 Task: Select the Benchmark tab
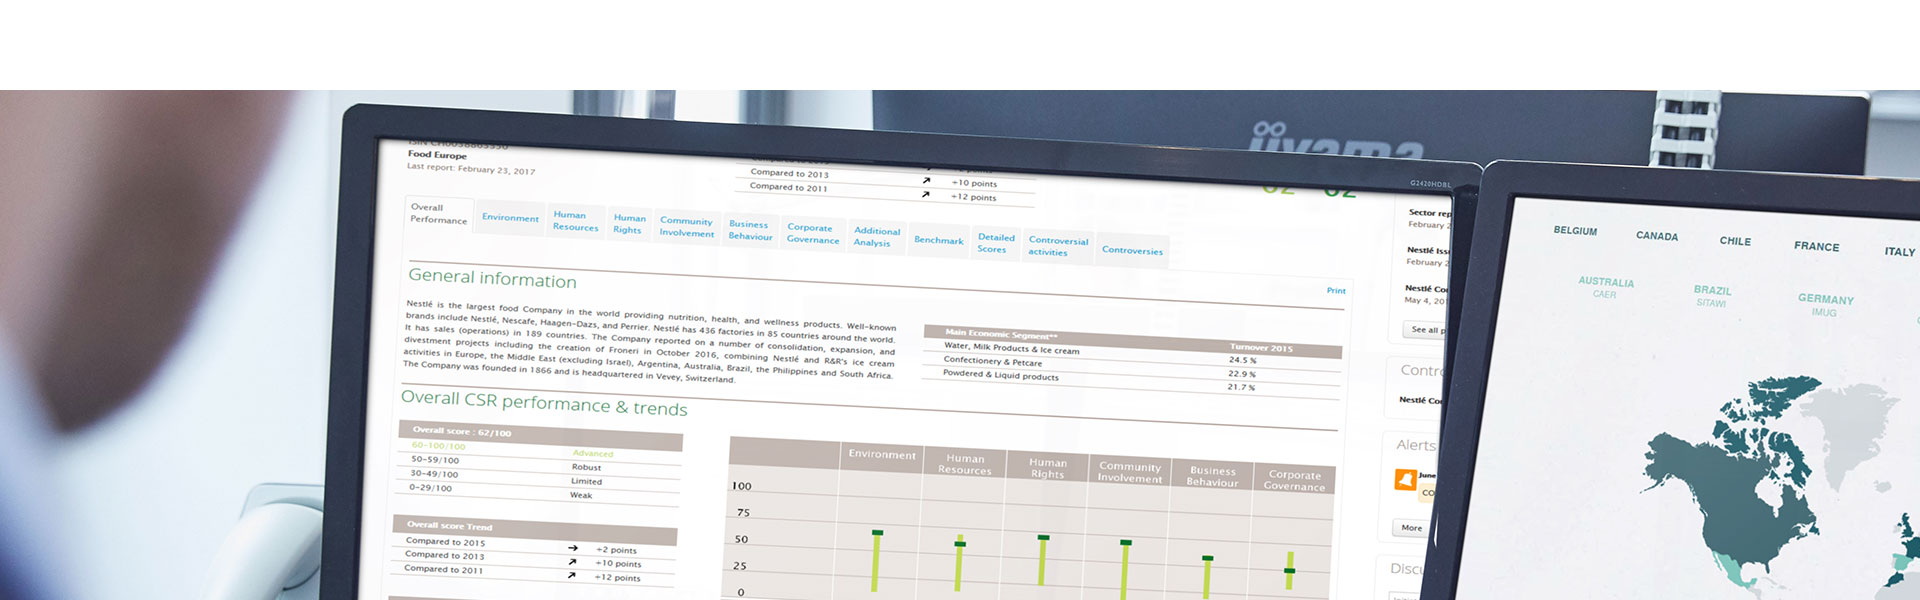pos(938,240)
